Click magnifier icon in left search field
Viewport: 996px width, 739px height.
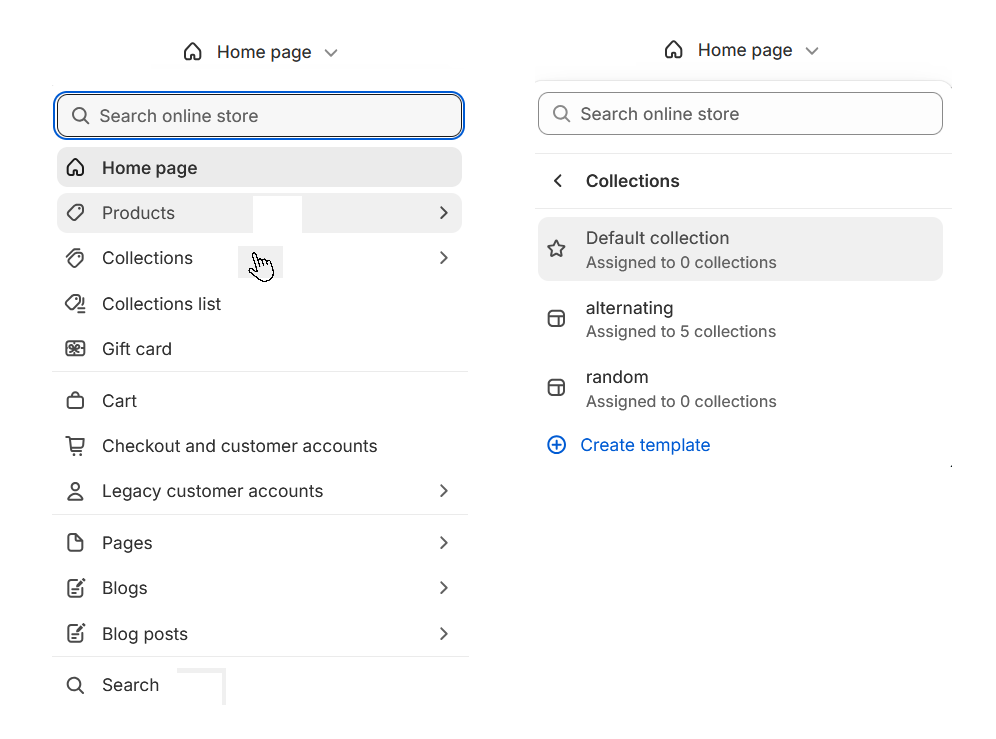click(80, 116)
